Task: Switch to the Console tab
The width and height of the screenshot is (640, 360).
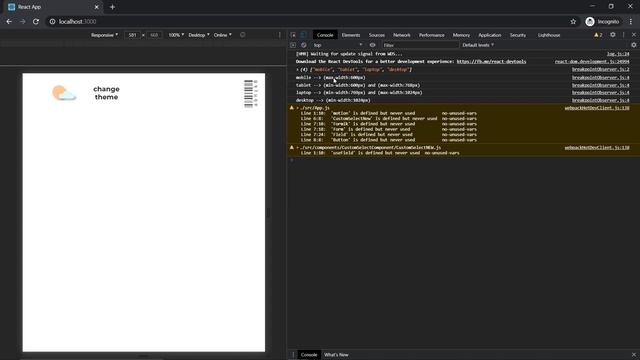Action: [325, 35]
